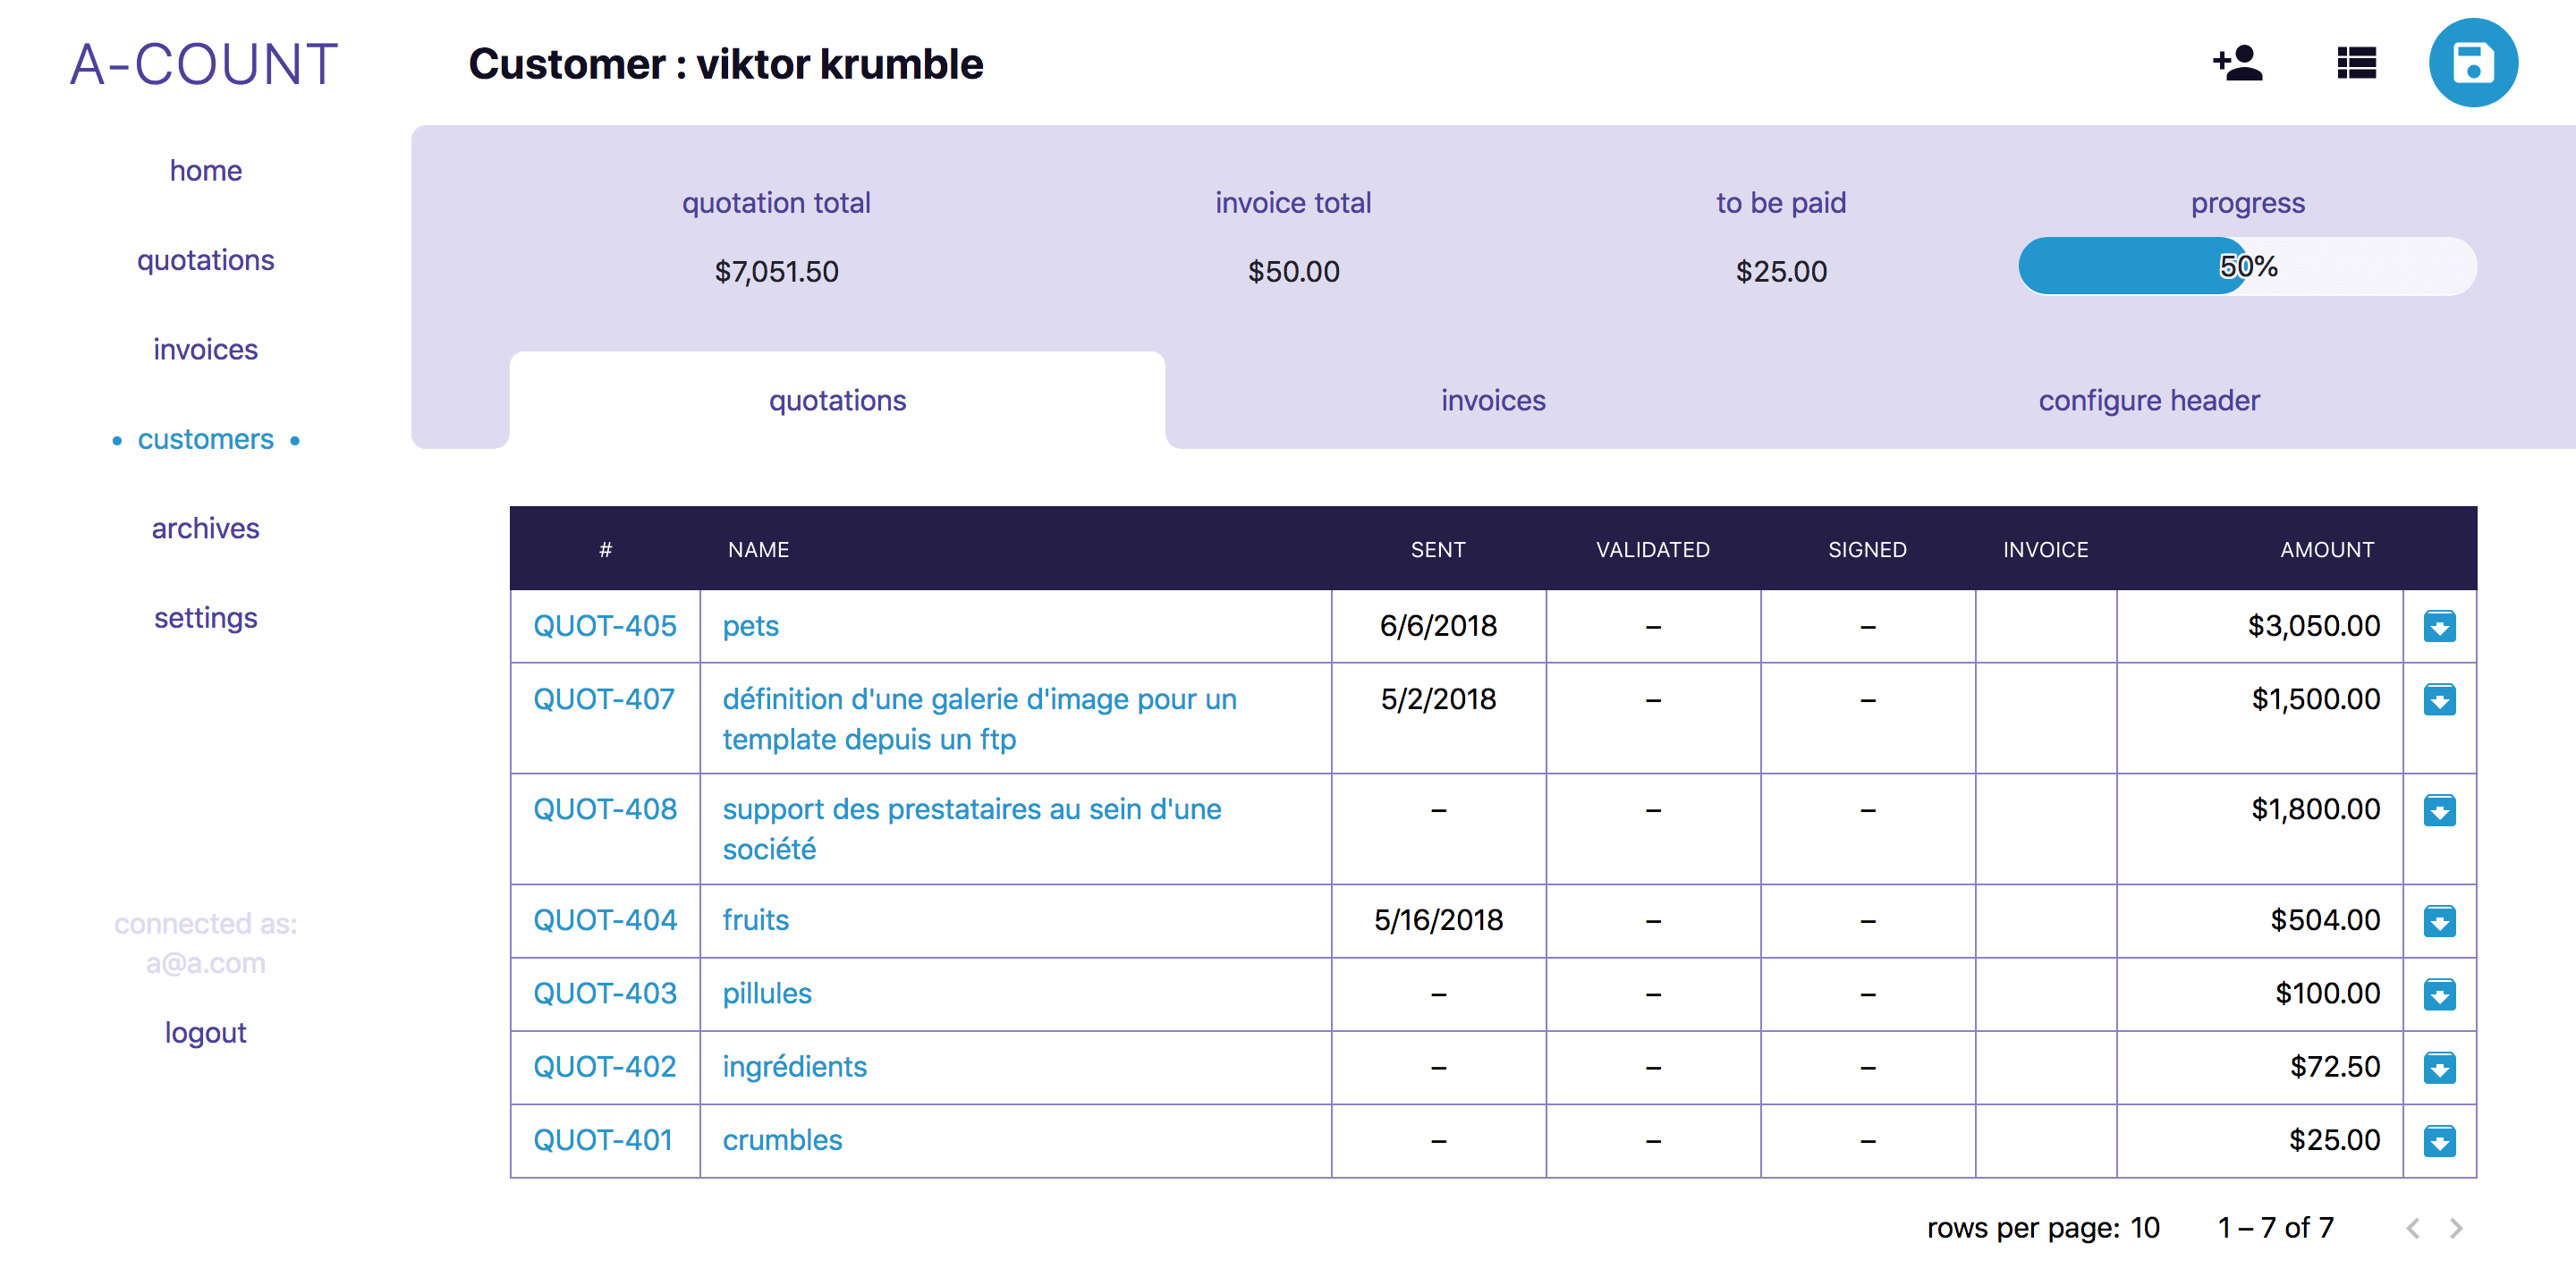The width and height of the screenshot is (2576, 1277).
Task: Click the 50% progress bar
Action: click(x=2246, y=266)
